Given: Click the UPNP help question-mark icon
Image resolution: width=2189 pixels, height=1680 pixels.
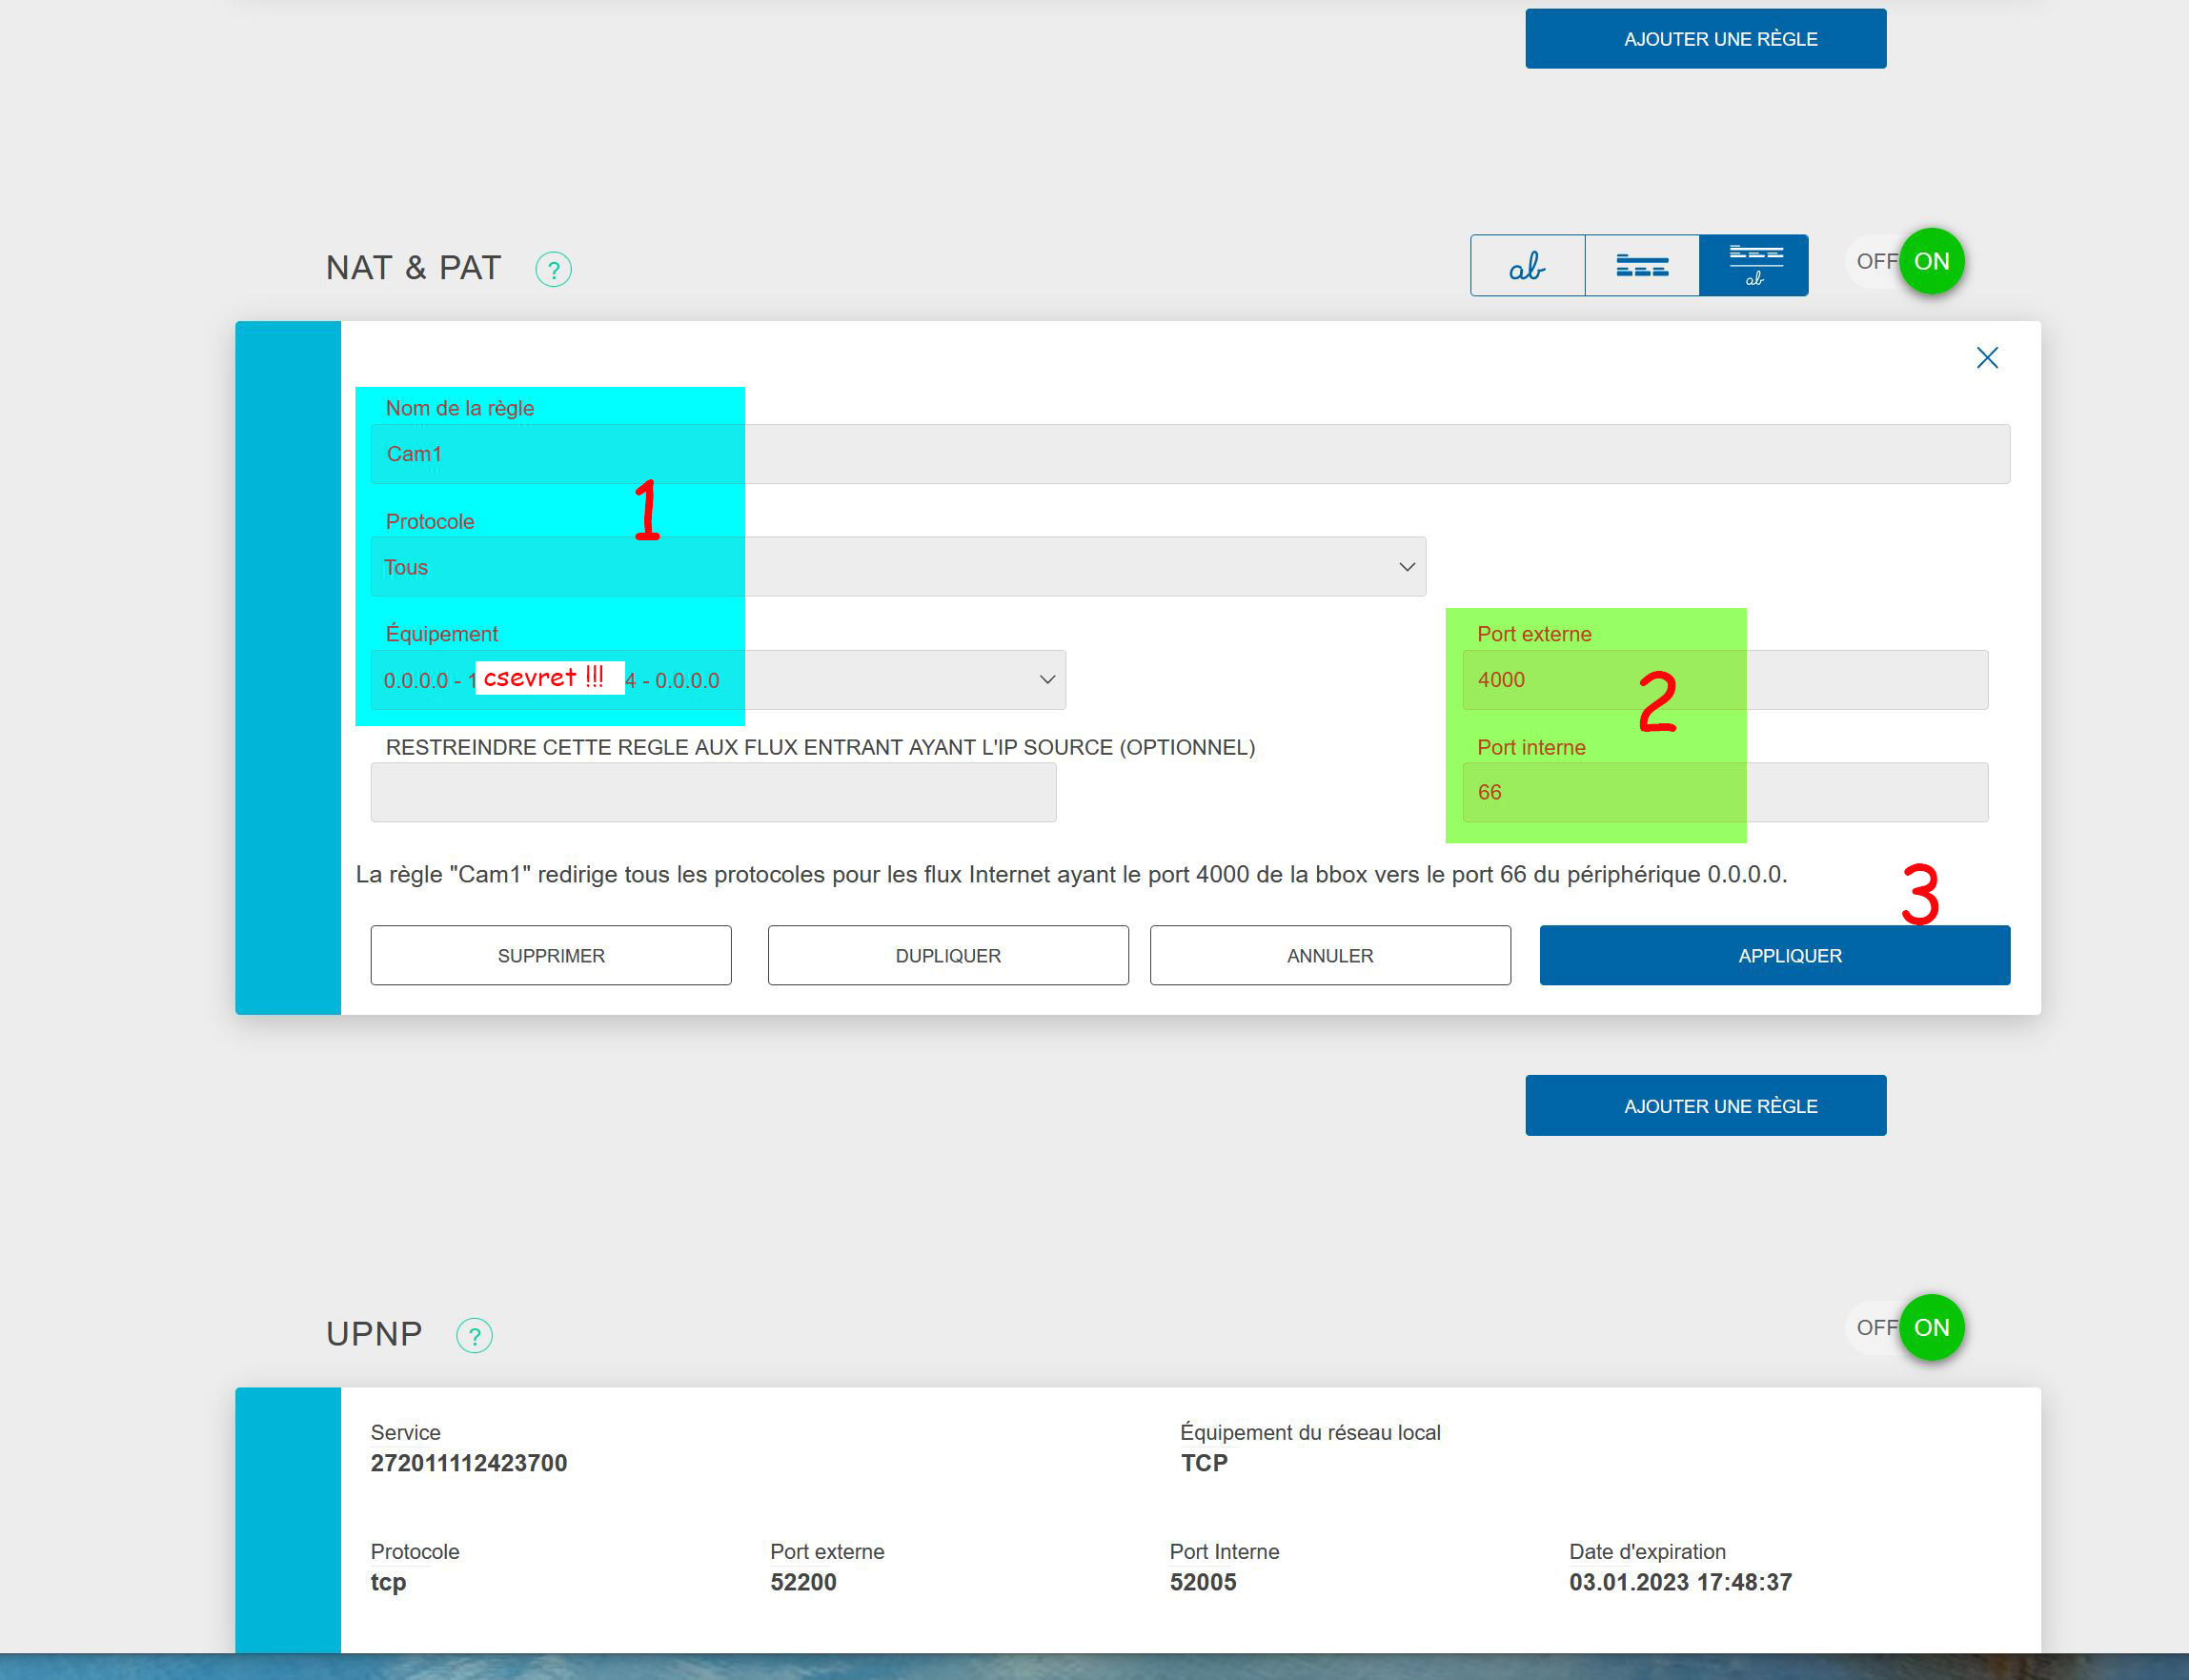Looking at the screenshot, I should pyautogui.click(x=474, y=1335).
